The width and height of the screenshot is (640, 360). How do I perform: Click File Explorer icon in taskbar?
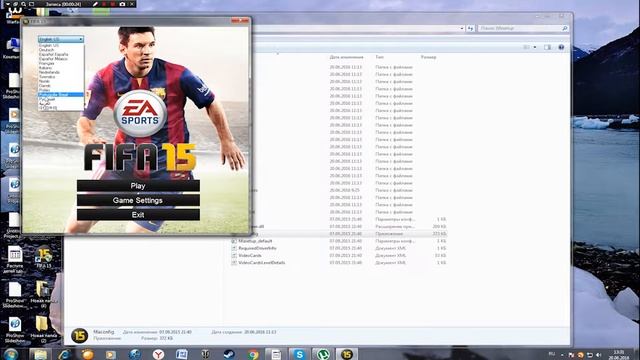point(40,354)
